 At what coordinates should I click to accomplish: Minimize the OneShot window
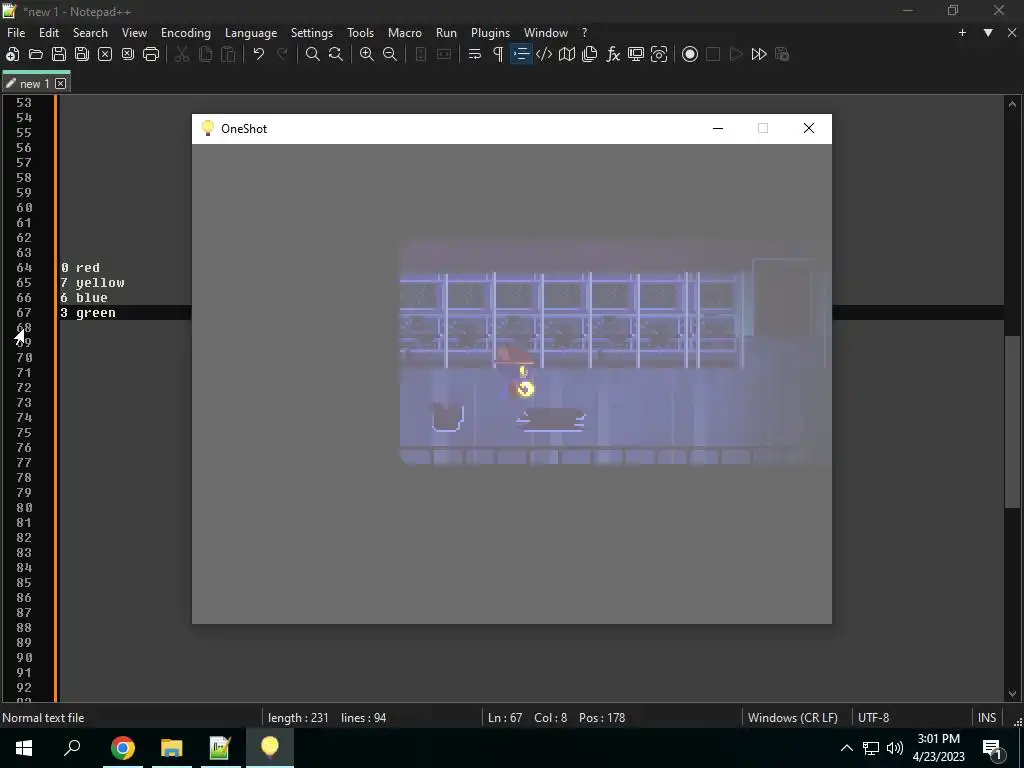pyautogui.click(x=718, y=129)
